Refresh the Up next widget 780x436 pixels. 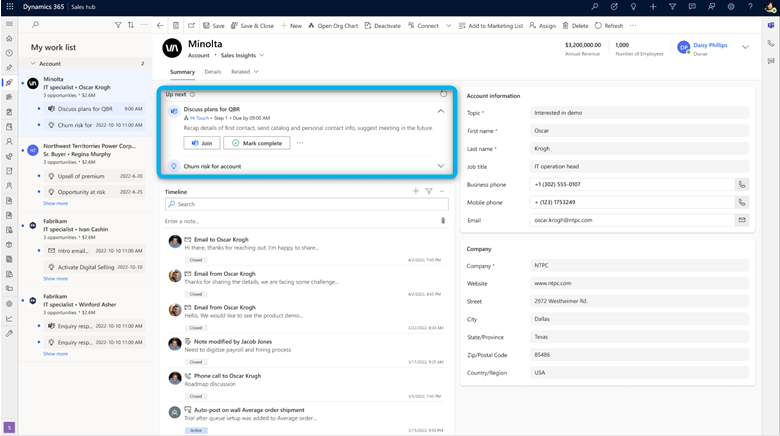(443, 94)
